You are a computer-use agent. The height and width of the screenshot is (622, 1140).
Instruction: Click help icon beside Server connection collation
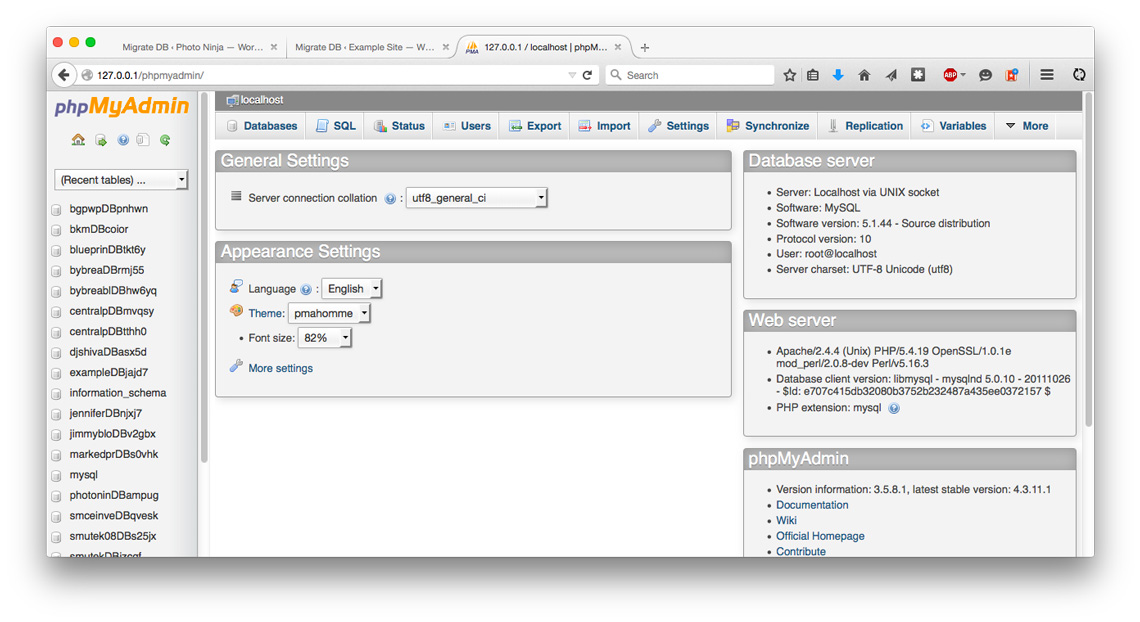point(390,198)
